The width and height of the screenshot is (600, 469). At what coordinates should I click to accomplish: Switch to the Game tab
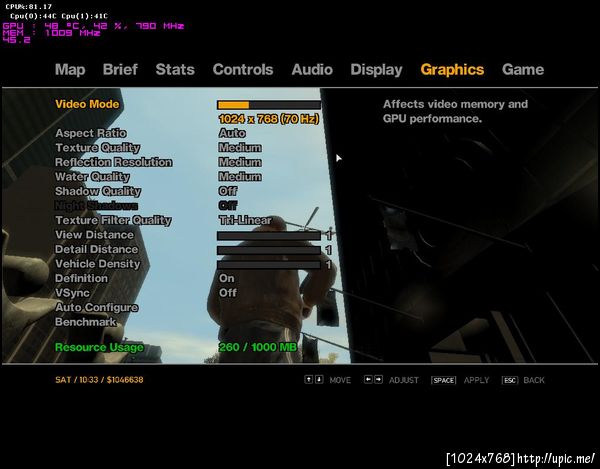tap(523, 69)
